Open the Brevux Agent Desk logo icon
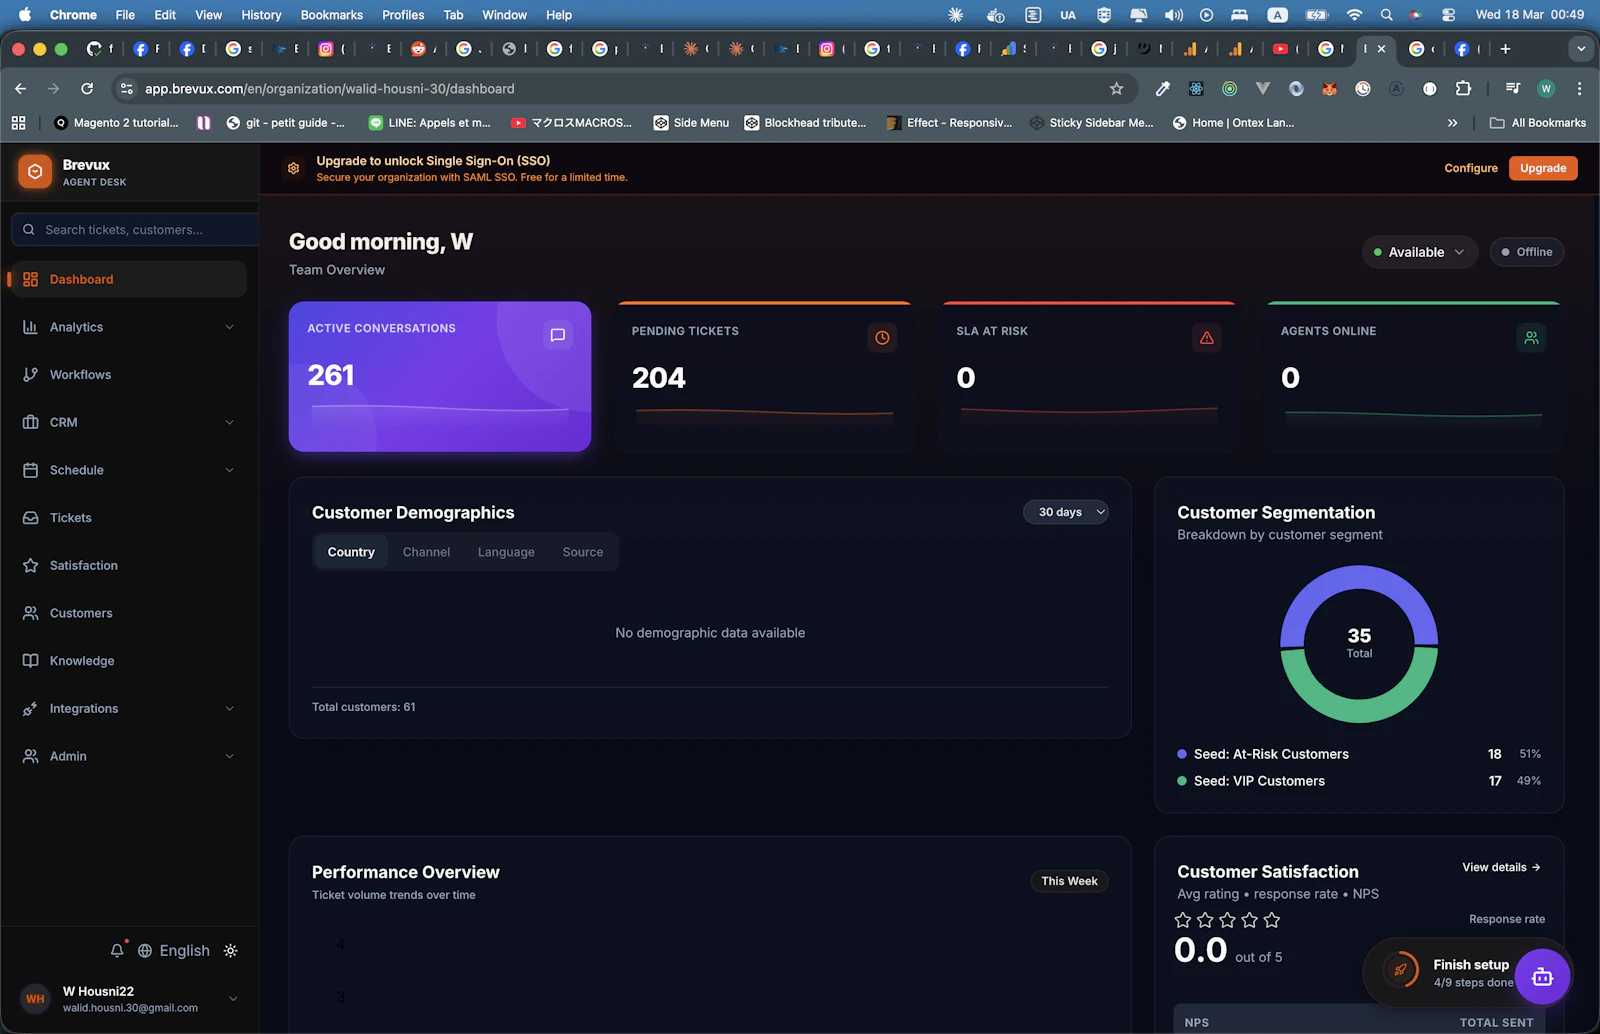Image resolution: width=1600 pixels, height=1034 pixels. coord(35,171)
